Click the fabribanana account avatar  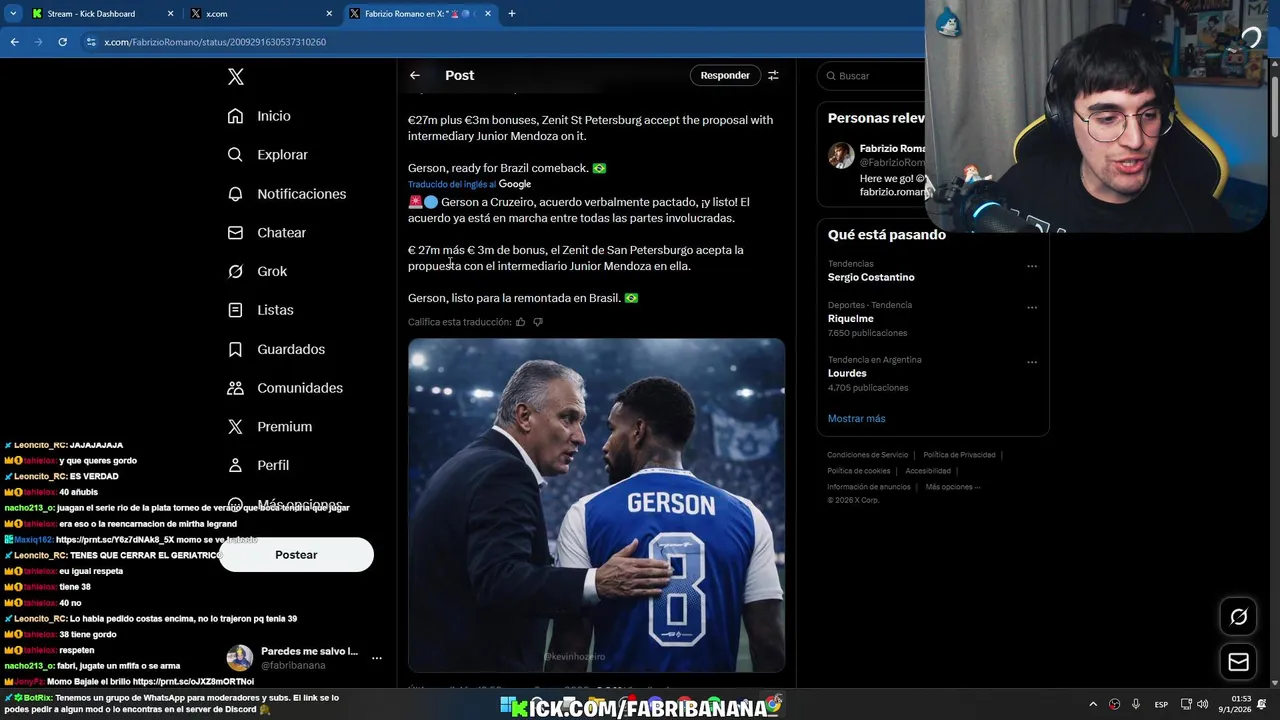tap(240, 658)
